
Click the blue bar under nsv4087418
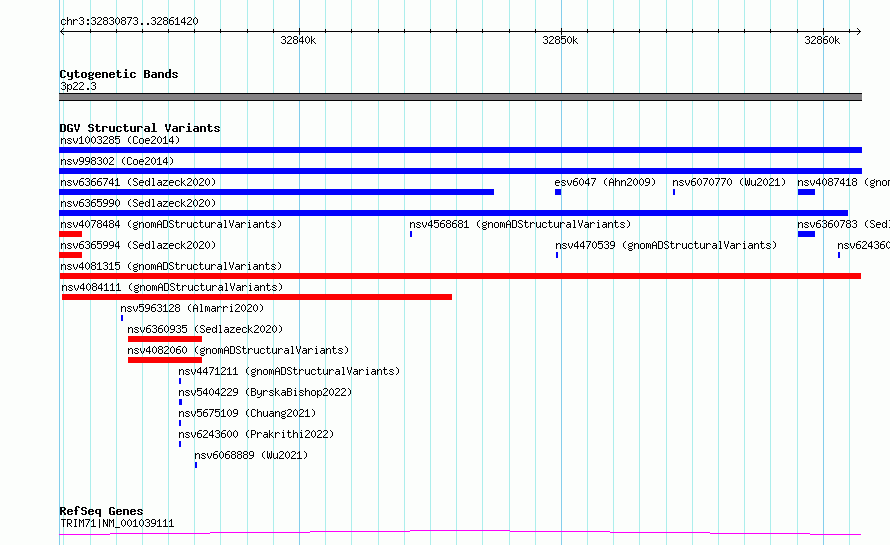pyautogui.click(x=806, y=192)
